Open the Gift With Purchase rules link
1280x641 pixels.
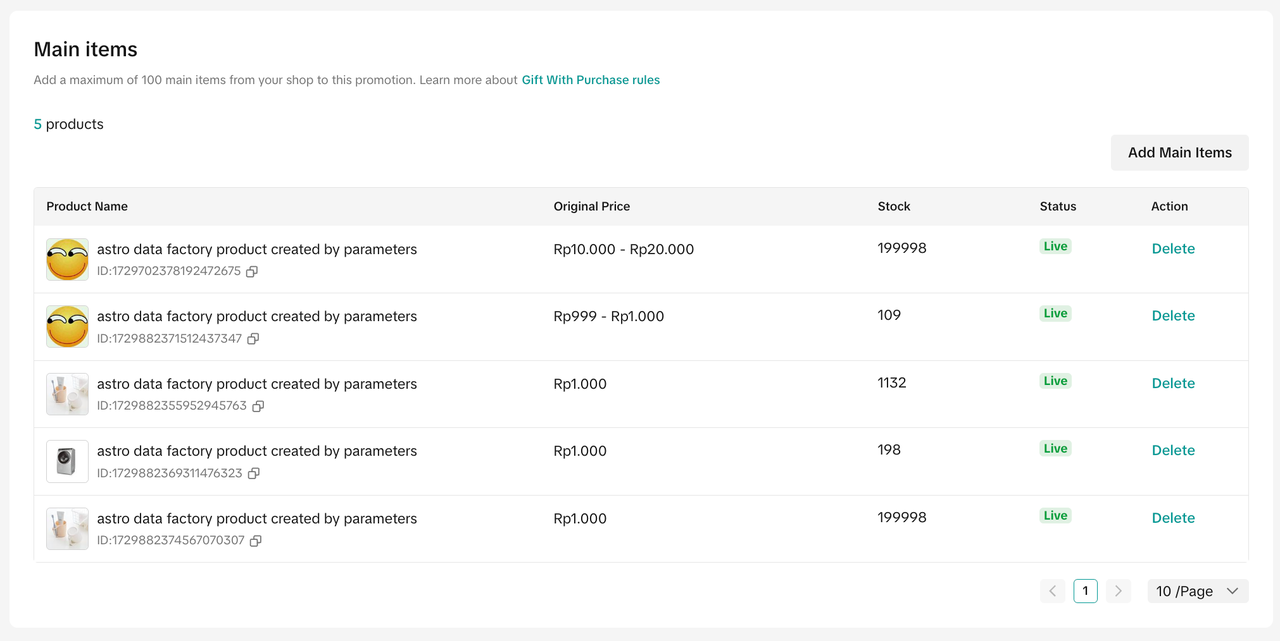590,80
